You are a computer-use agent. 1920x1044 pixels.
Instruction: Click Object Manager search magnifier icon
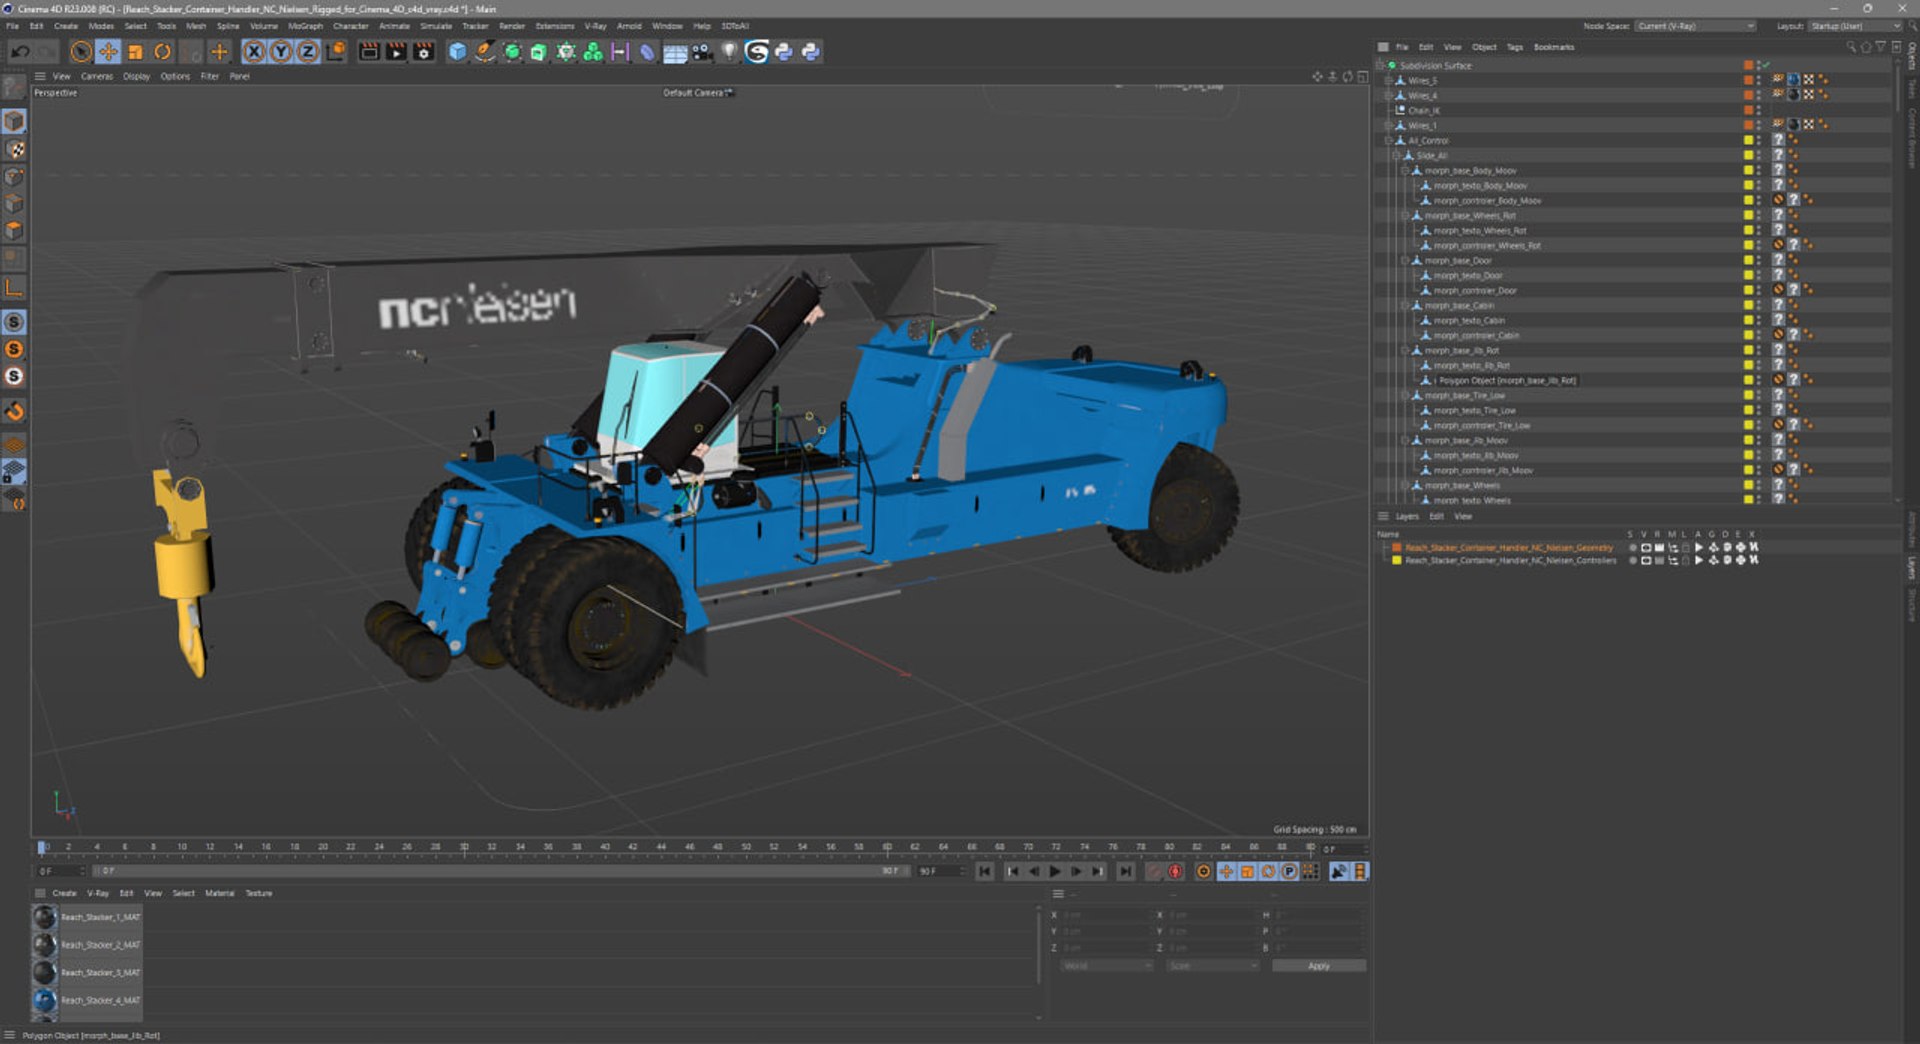pos(1851,47)
